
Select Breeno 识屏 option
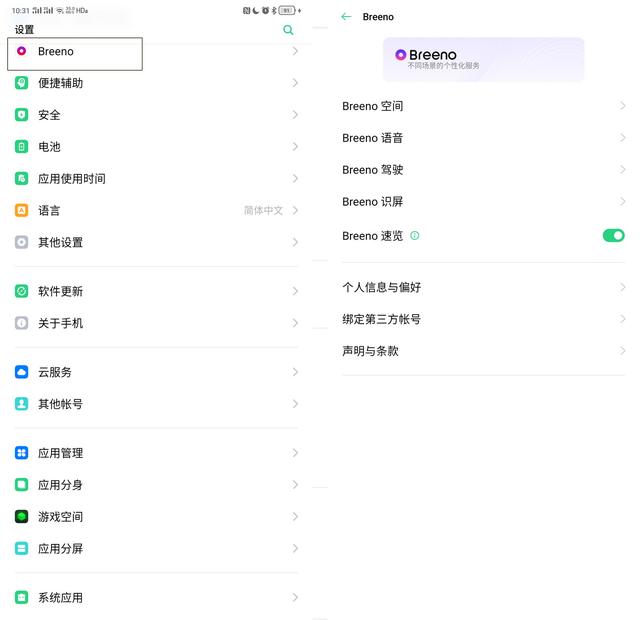pos(483,201)
